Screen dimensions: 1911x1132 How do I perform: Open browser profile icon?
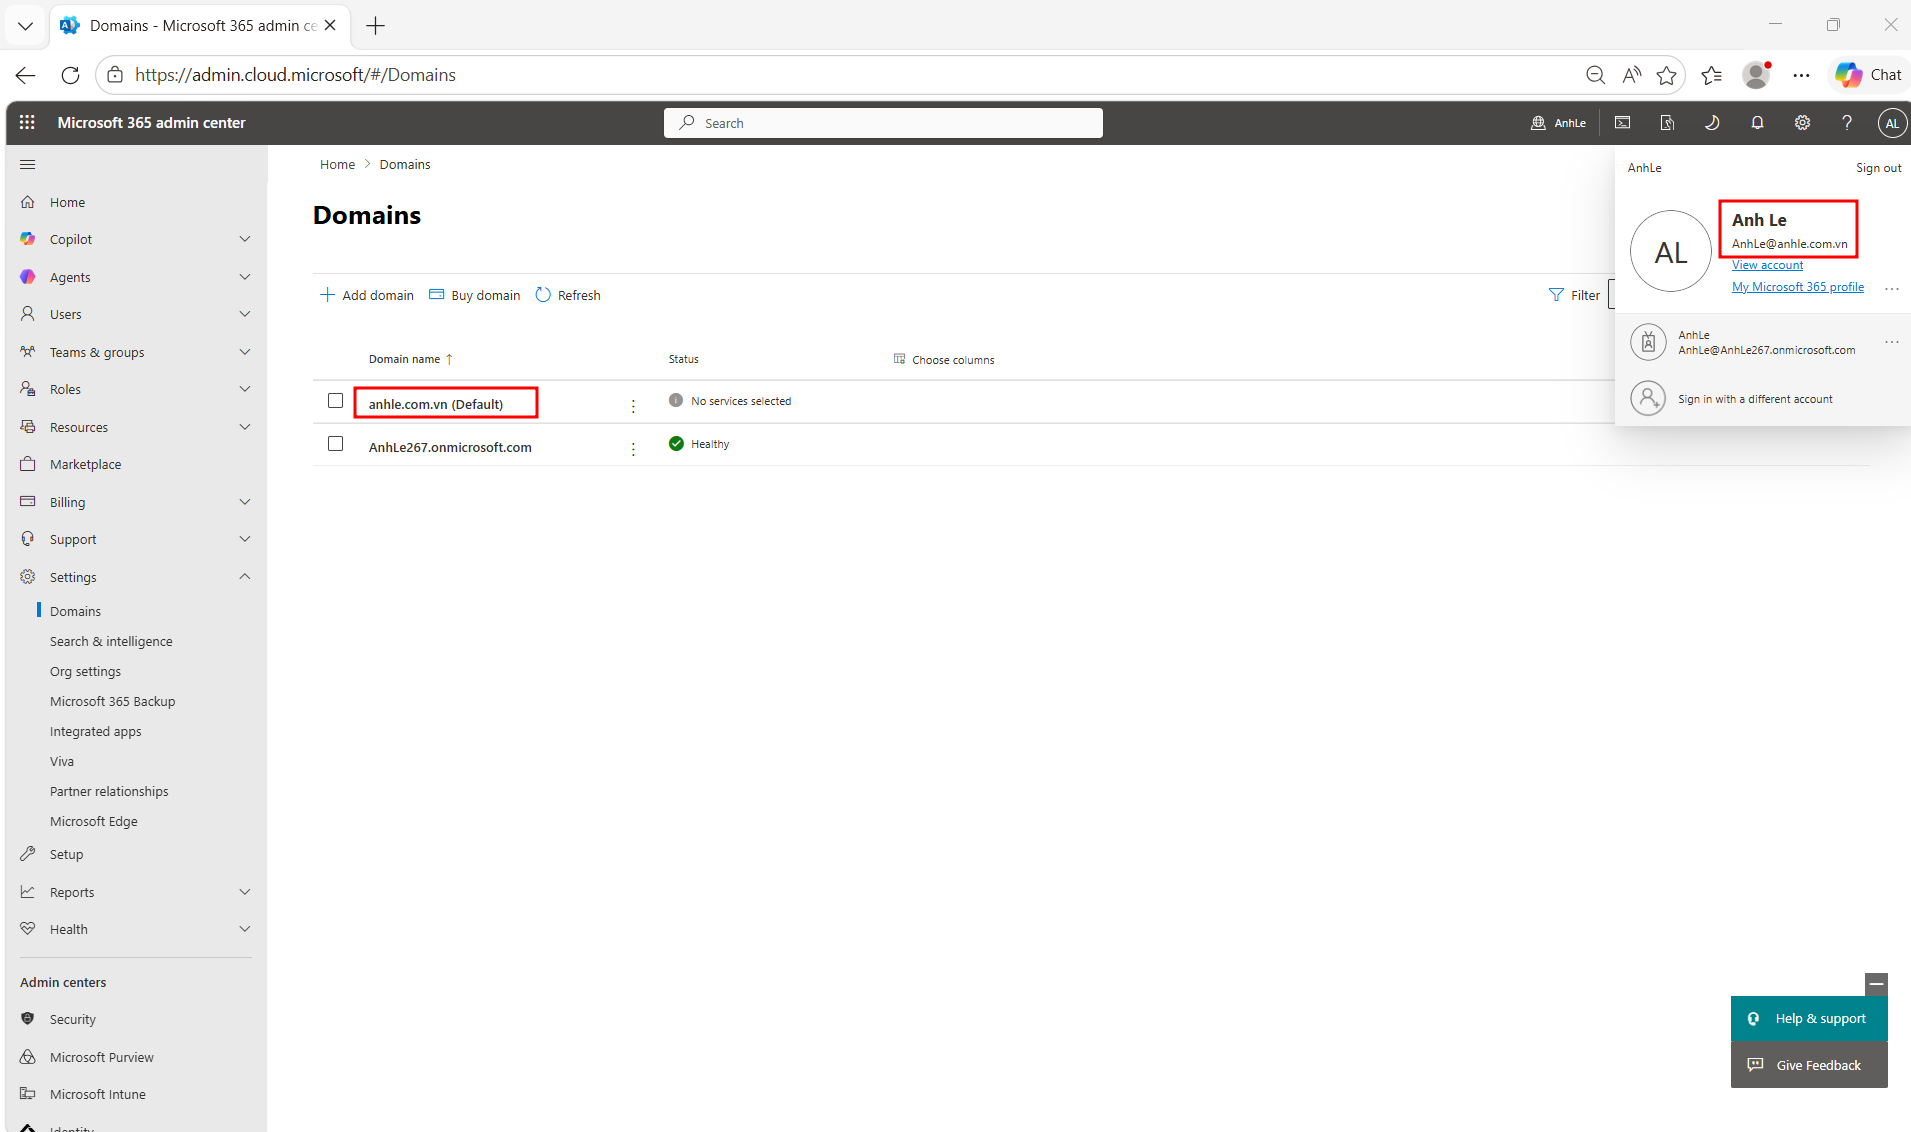point(1756,75)
